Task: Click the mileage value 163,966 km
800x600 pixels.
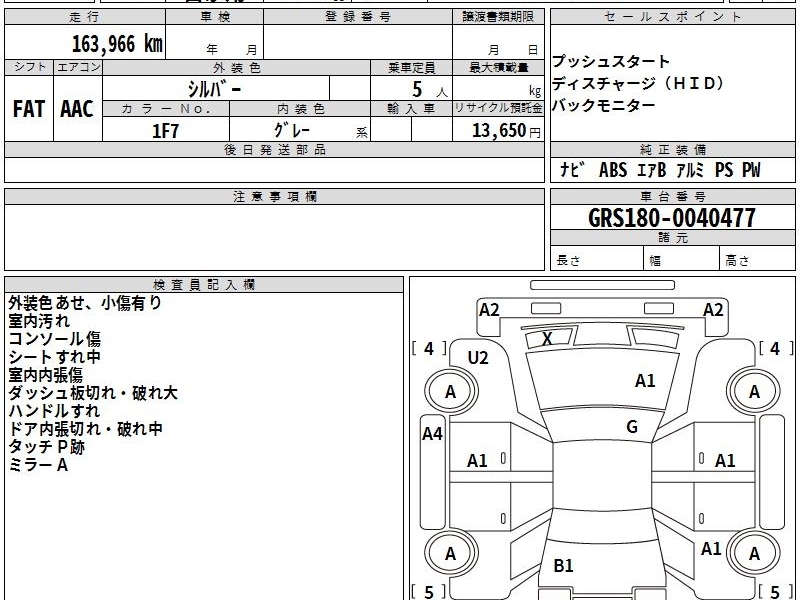Action: click(x=117, y=44)
